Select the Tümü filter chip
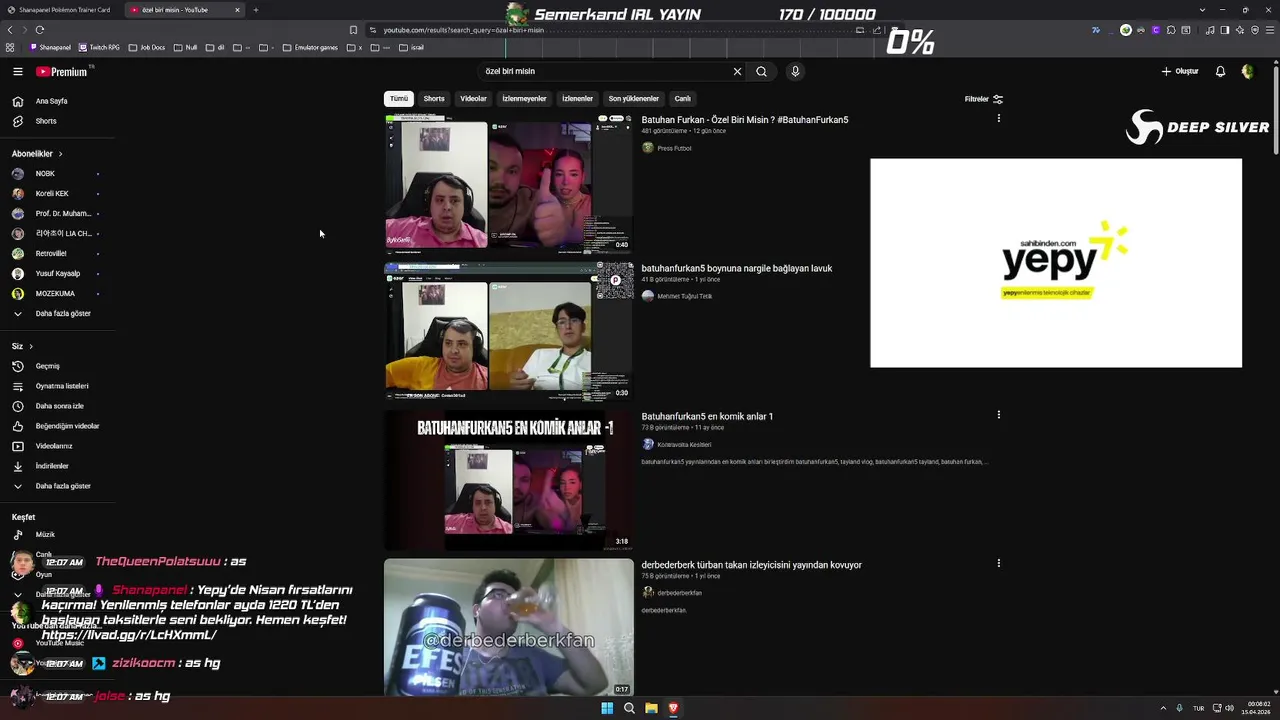This screenshot has height=720, width=1280. [399, 99]
